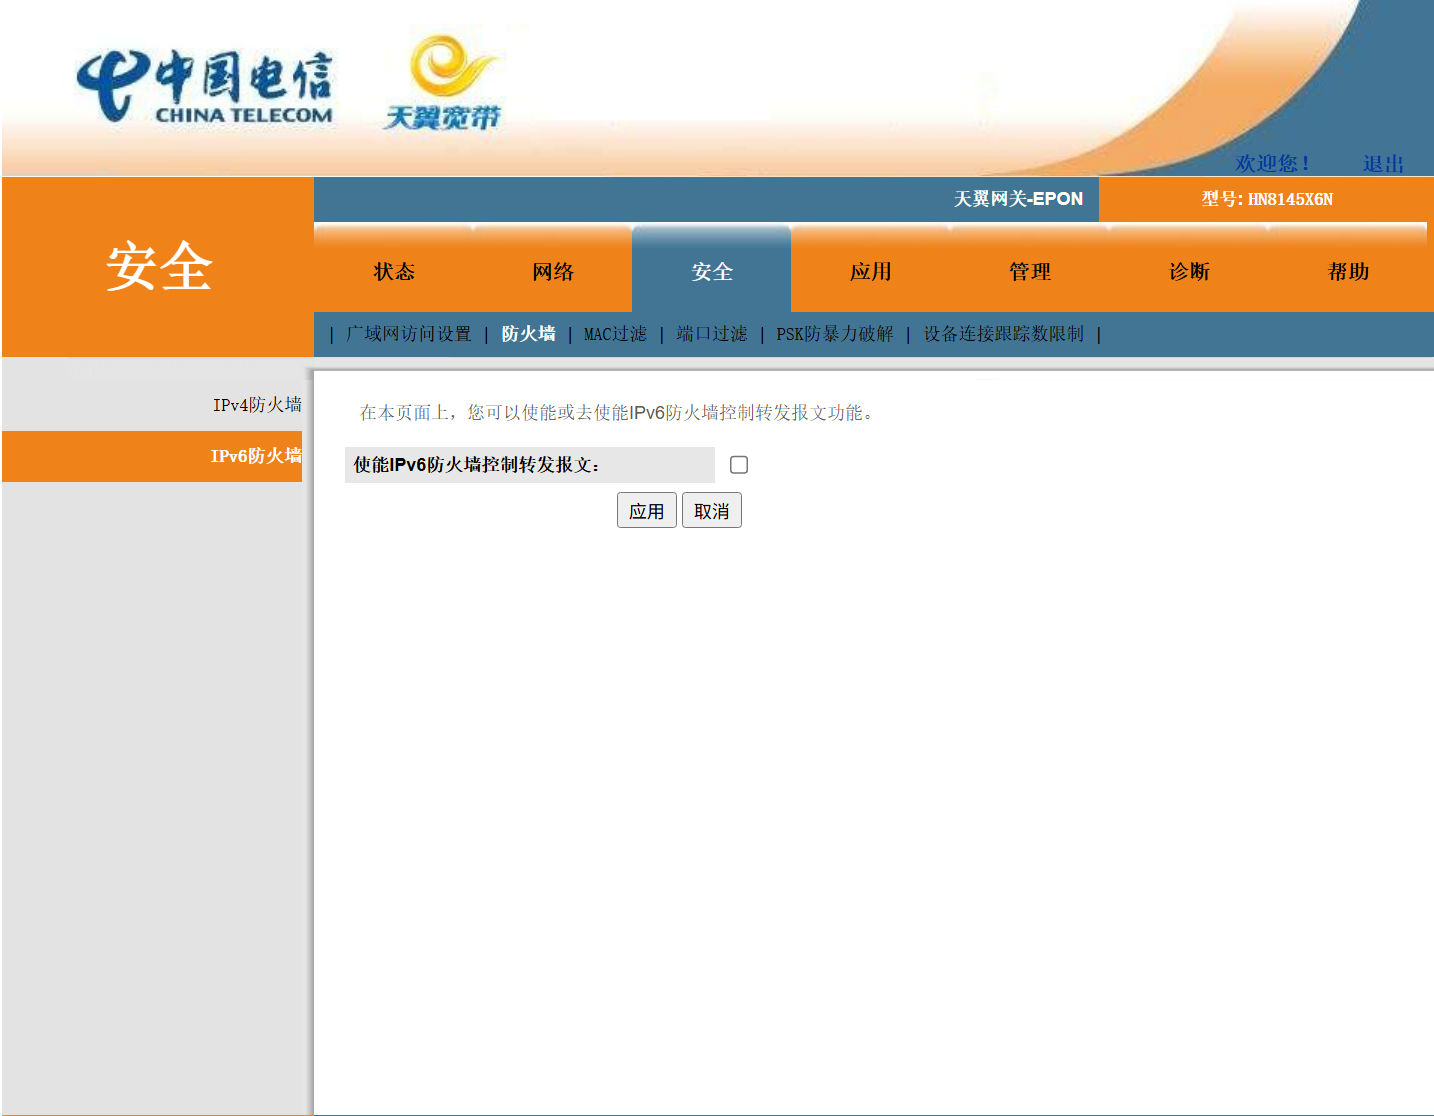Enable IPv6 firewall forwarding control checkbox

739,465
